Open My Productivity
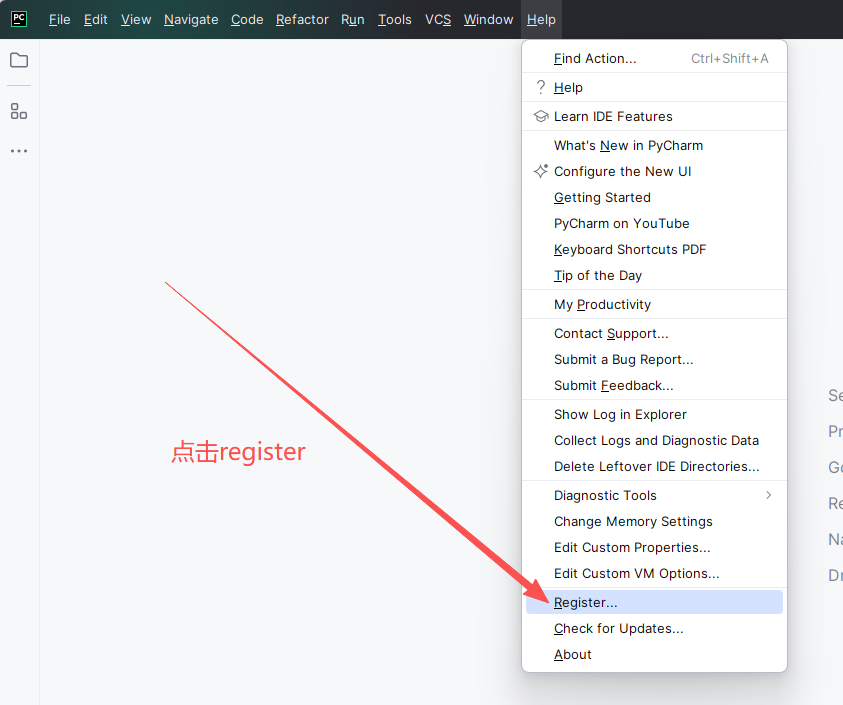This screenshot has width=843, height=705. pos(654,304)
